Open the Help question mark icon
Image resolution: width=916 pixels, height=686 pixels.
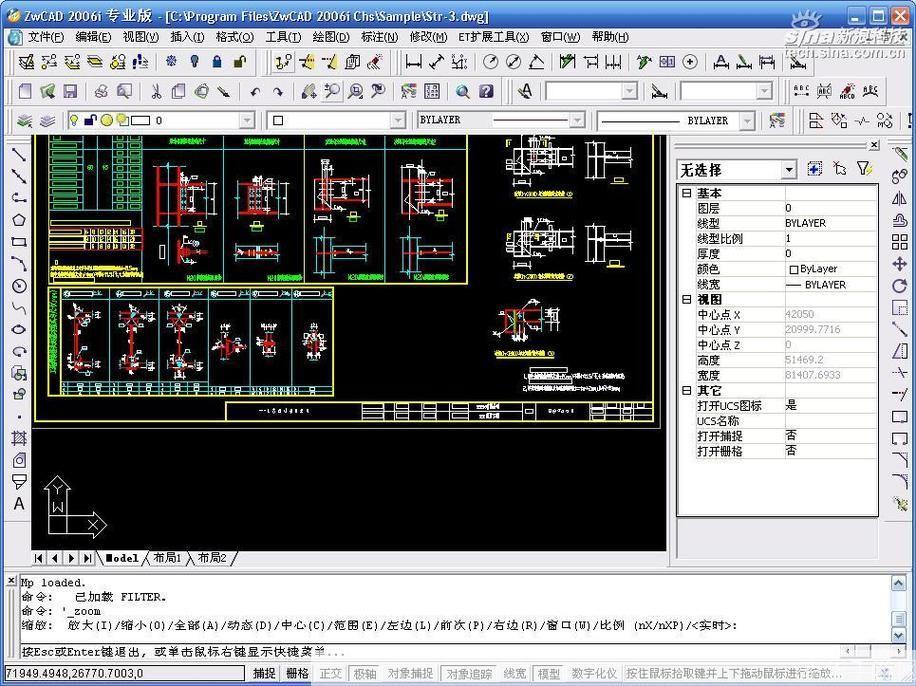click(486, 91)
